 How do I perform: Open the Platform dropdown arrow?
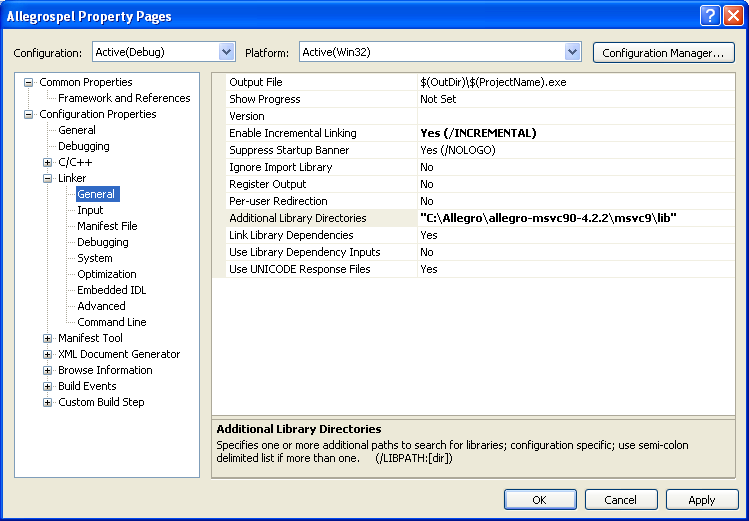[x=572, y=52]
